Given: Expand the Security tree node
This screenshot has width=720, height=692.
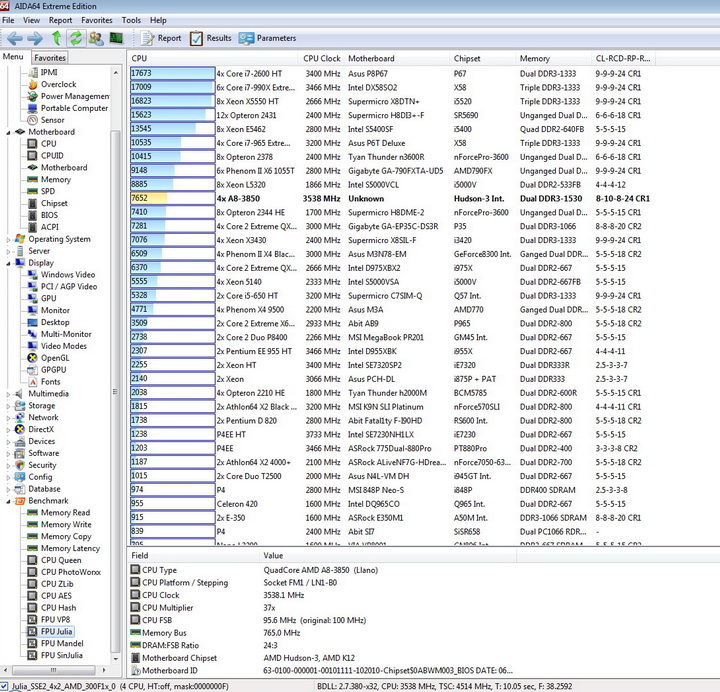Looking at the screenshot, I should [x=8, y=465].
